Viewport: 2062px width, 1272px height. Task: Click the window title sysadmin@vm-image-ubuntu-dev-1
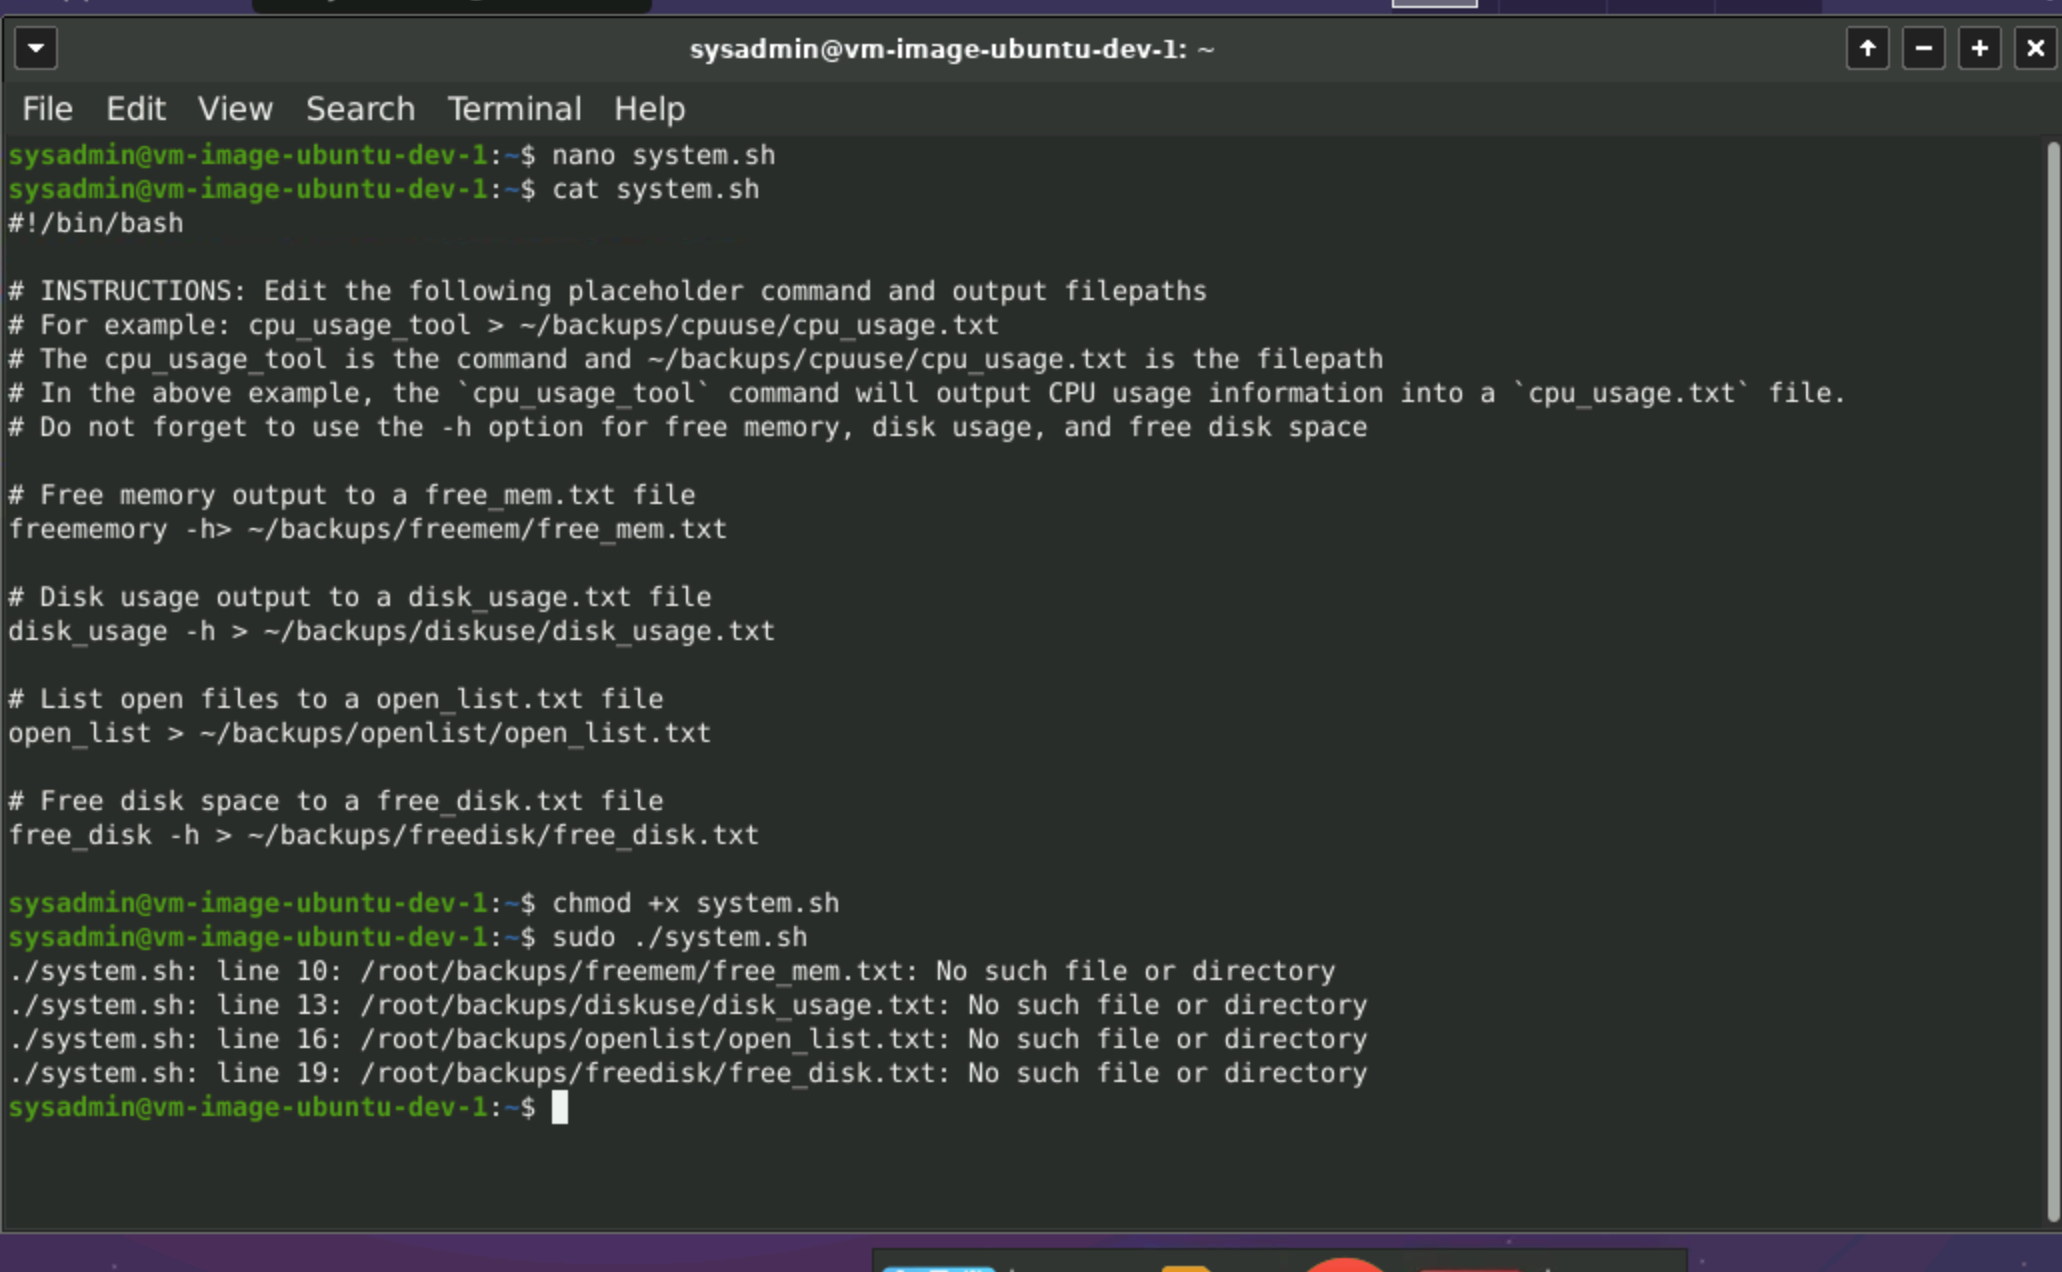[x=952, y=48]
